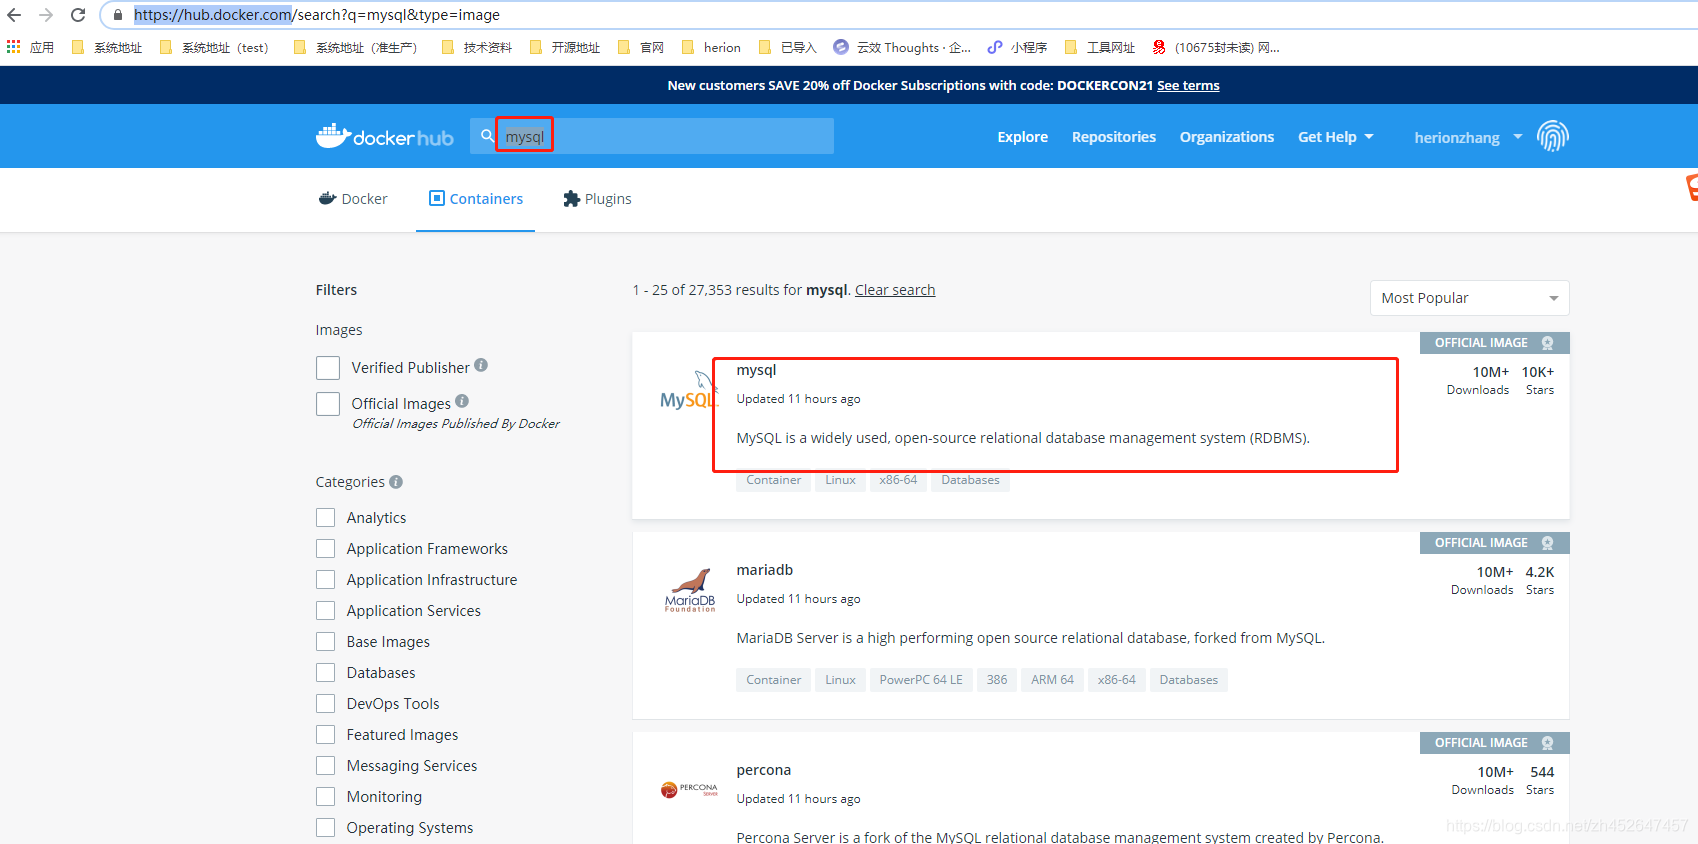Check the Monitoring category
The height and width of the screenshot is (844, 1698).
(x=325, y=797)
